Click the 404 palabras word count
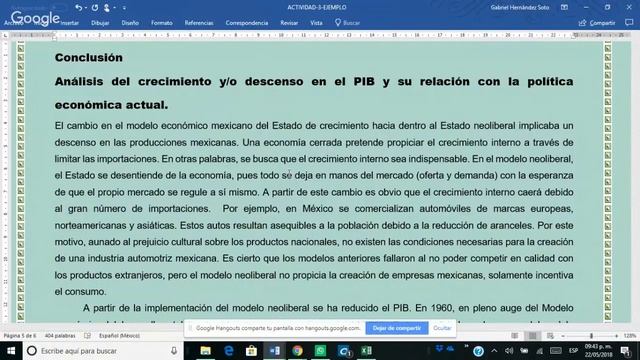The image size is (640, 360). coord(60,336)
